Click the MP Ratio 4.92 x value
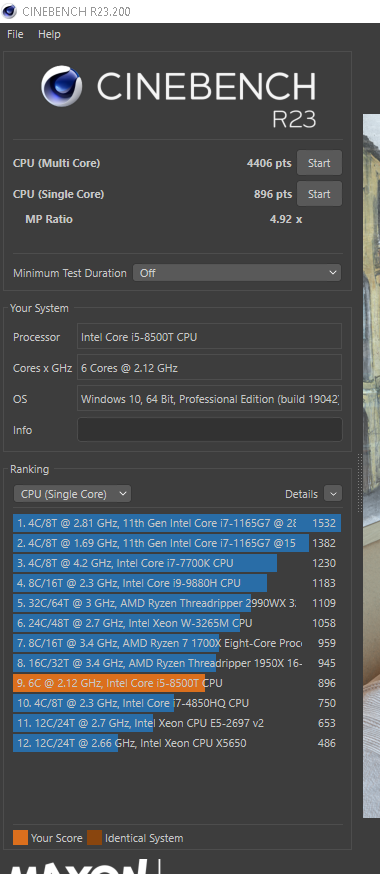380x874 pixels. tap(286, 219)
